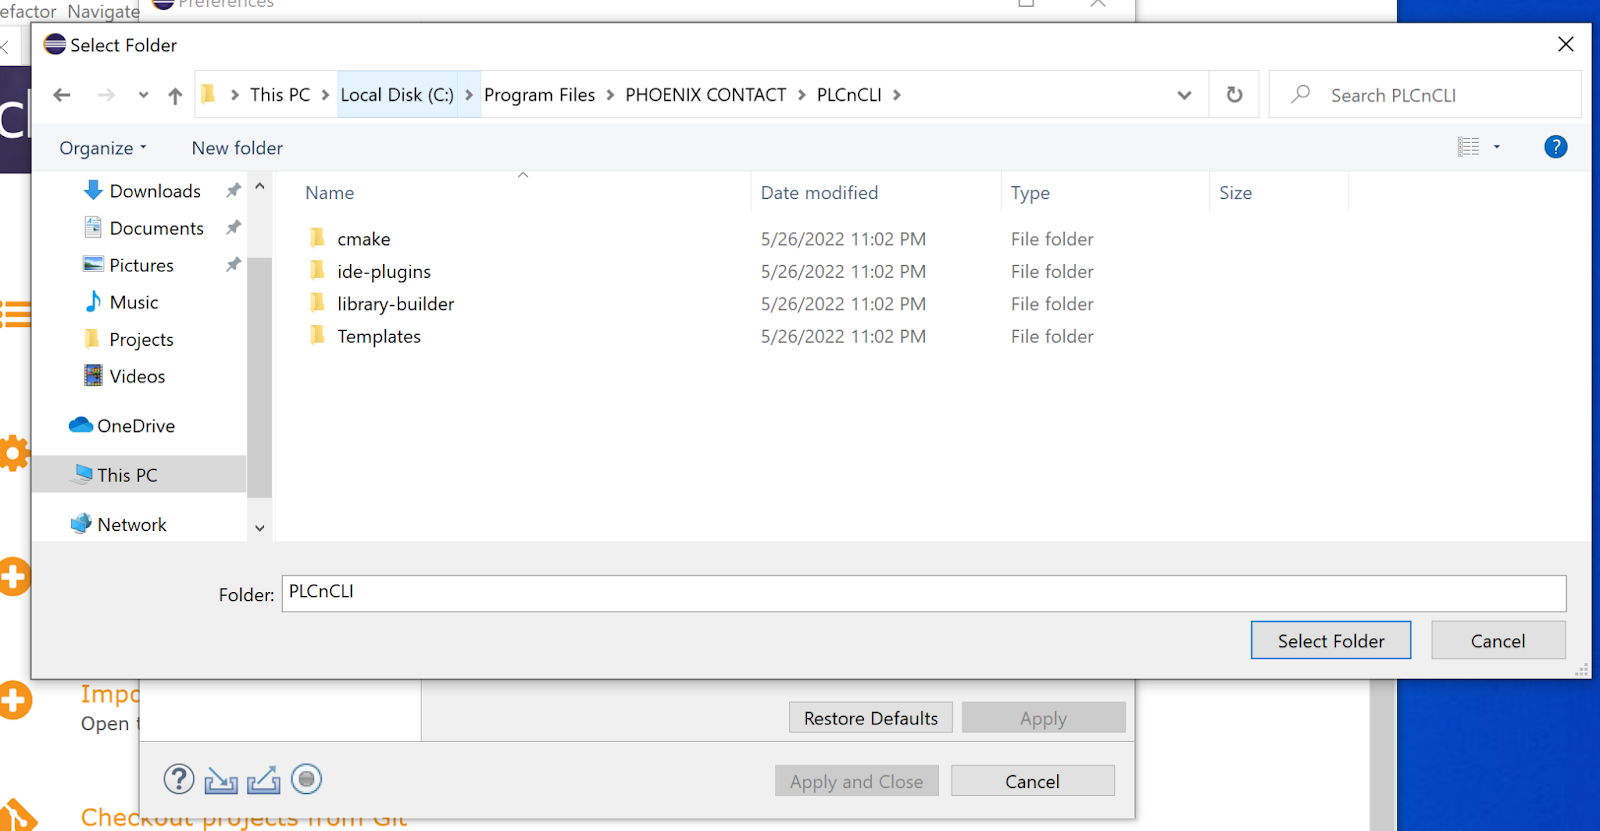This screenshot has height=831, width=1600.
Task: Click PHOENIX CONTACT breadcrumb
Action: coord(705,95)
